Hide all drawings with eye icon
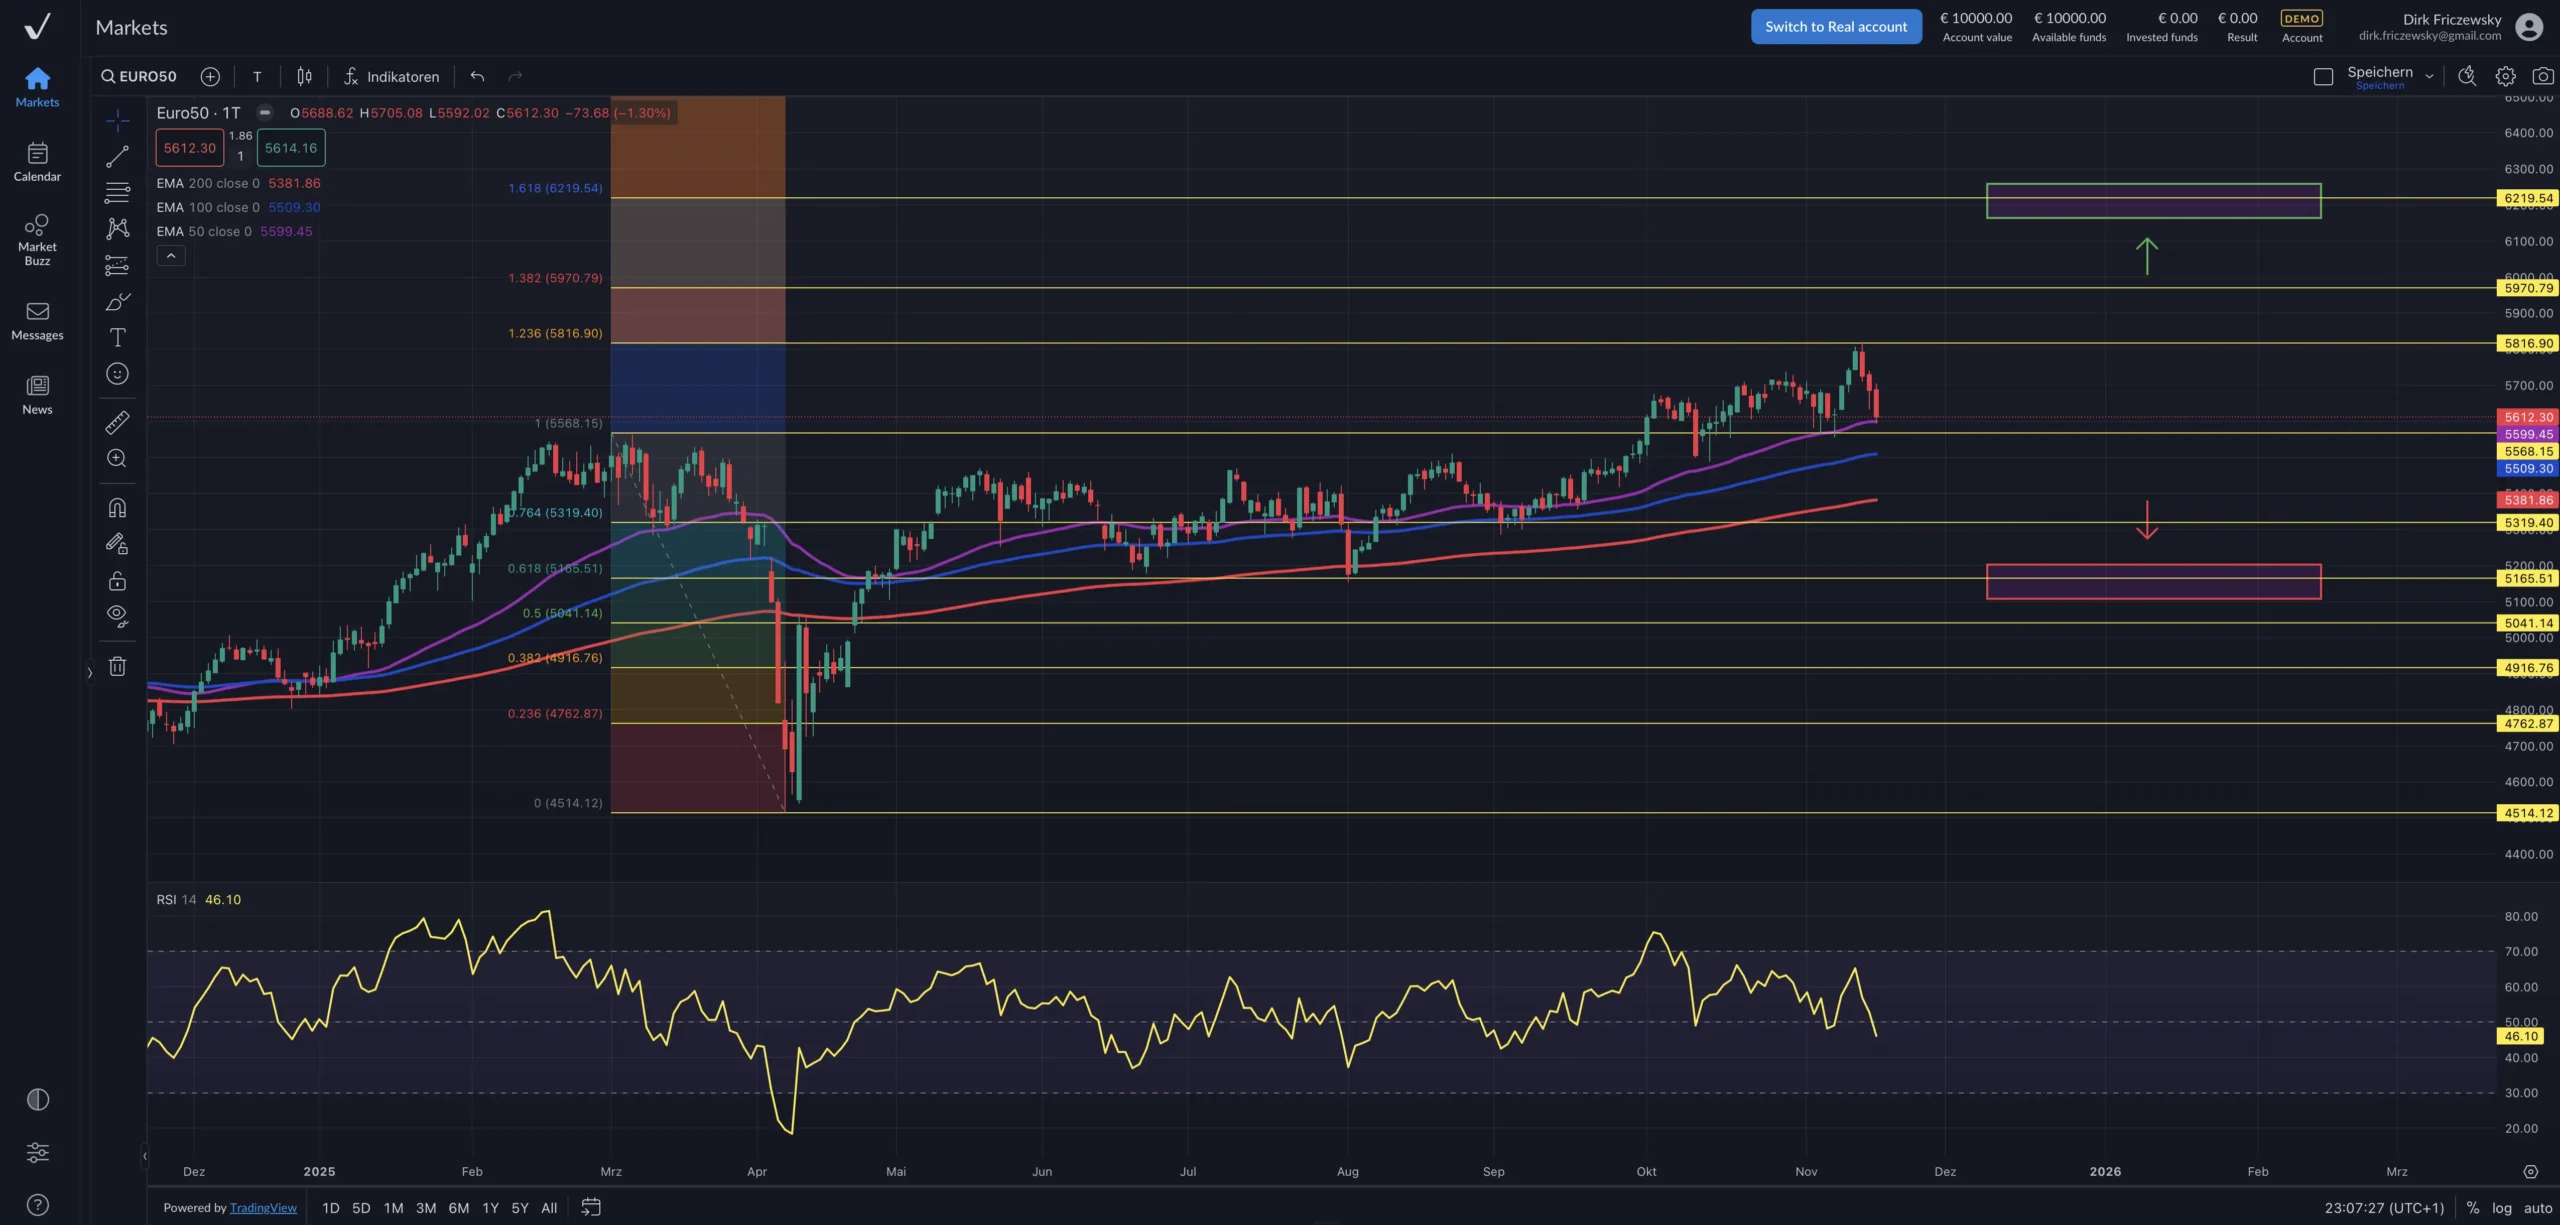Image resolution: width=2560 pixels, height=1225 pixels. click(117, 616)
